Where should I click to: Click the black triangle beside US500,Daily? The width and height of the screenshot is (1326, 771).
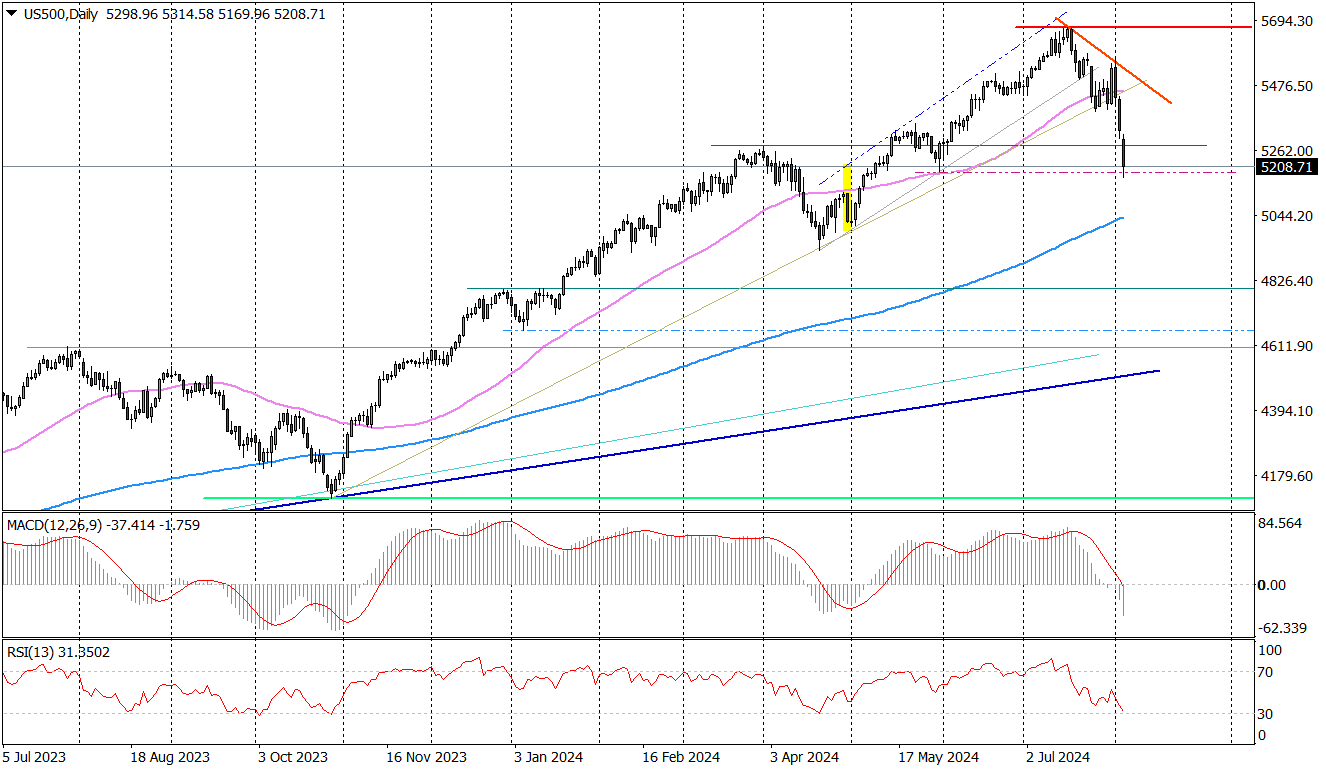click(x=11, y=14)
